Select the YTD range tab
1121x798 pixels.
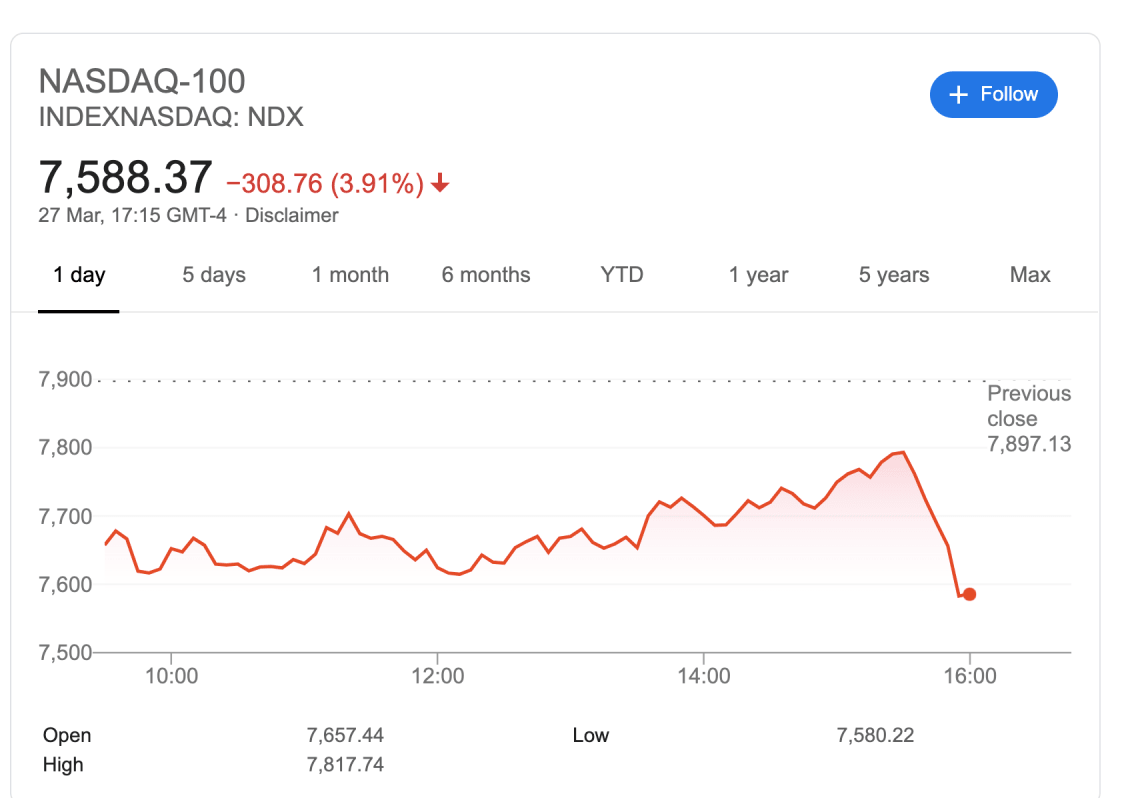click(622, 275)
